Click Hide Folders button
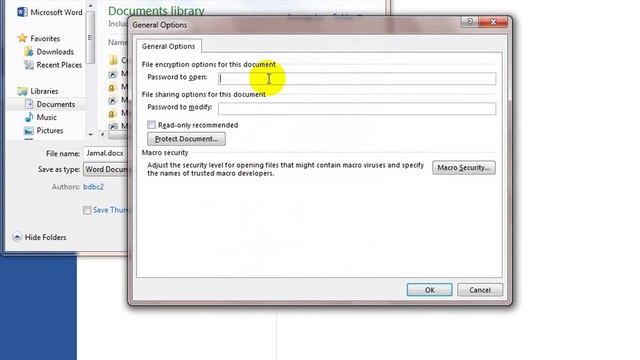Viewport: 640px width, 360px height. pyautogui.click(x=39, y=237)
